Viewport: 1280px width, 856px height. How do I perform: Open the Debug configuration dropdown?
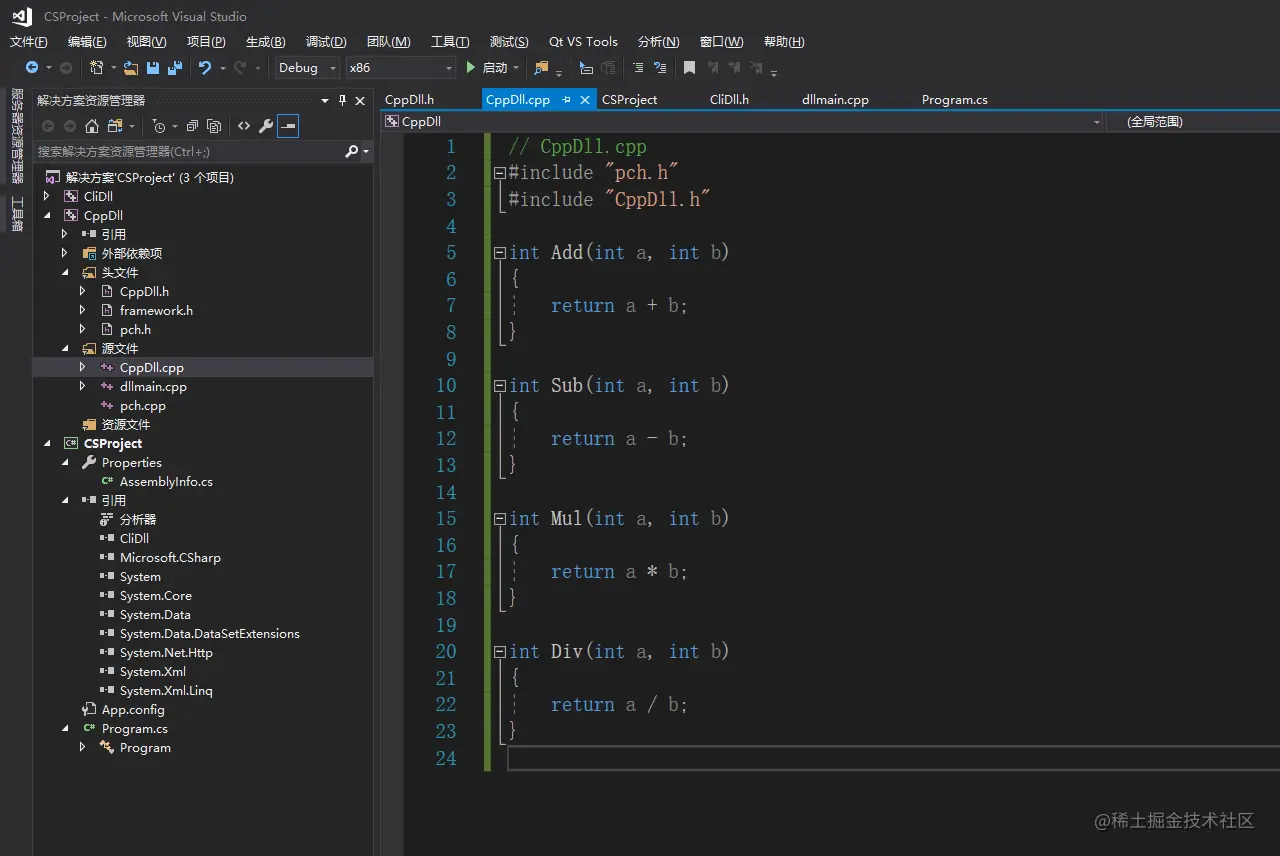(x=308, y=68)
